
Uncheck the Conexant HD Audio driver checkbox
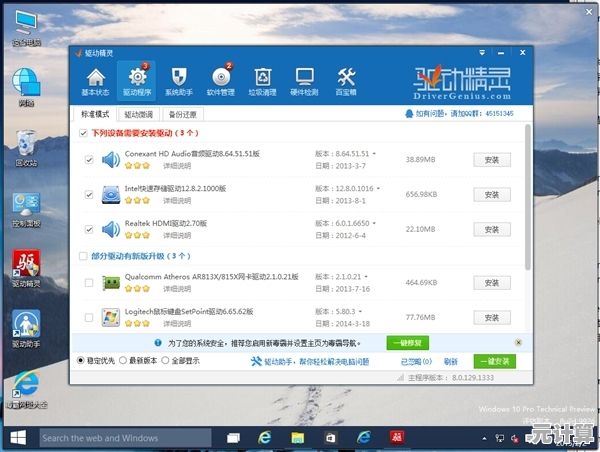[x=89, y=159]
